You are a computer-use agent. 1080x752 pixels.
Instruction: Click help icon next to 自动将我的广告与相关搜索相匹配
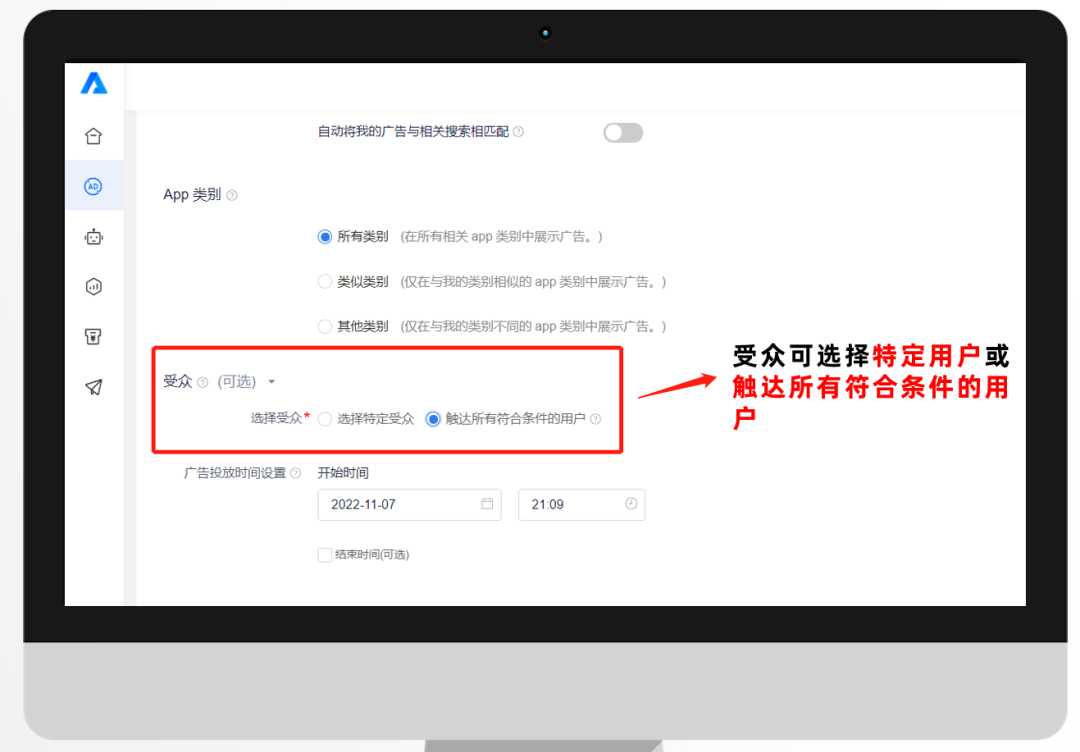519,132
